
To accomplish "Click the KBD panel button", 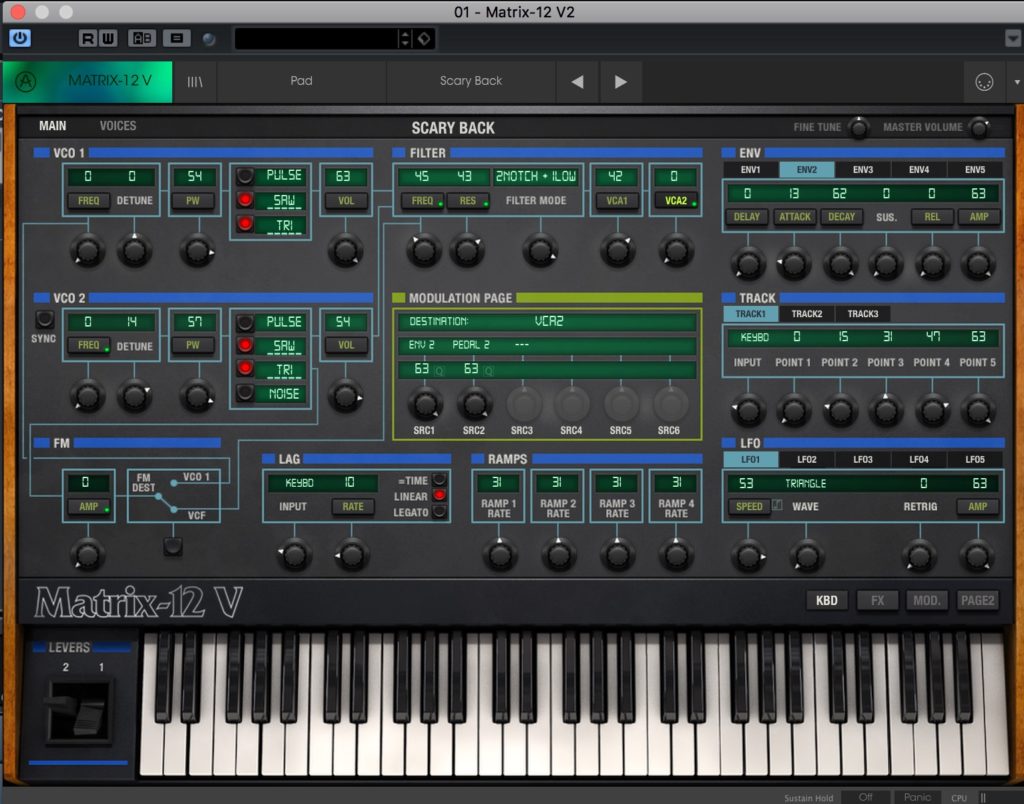I will click(x=827, y=600).
